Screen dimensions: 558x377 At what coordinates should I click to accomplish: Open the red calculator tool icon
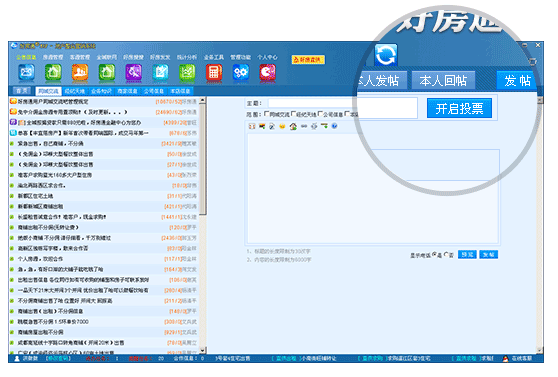pyautogui.click(x=214, y=72)
